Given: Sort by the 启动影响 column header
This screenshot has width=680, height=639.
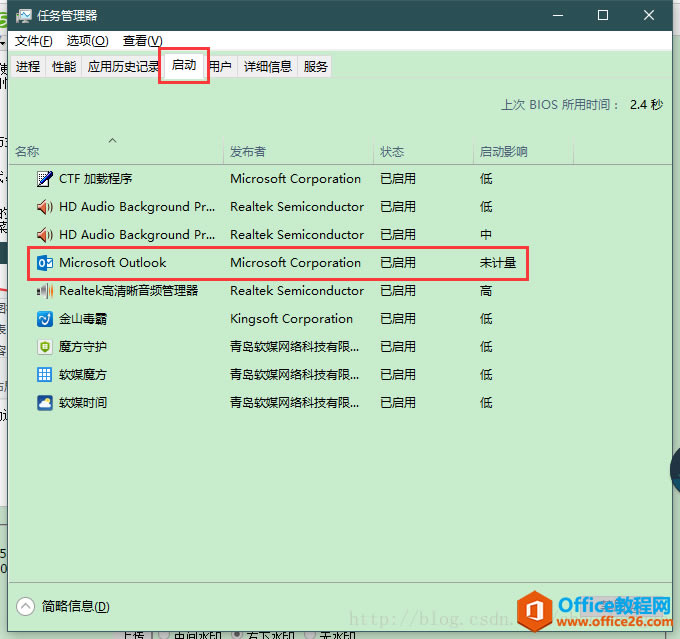Looking at the screenshot, I should (503, 152).
